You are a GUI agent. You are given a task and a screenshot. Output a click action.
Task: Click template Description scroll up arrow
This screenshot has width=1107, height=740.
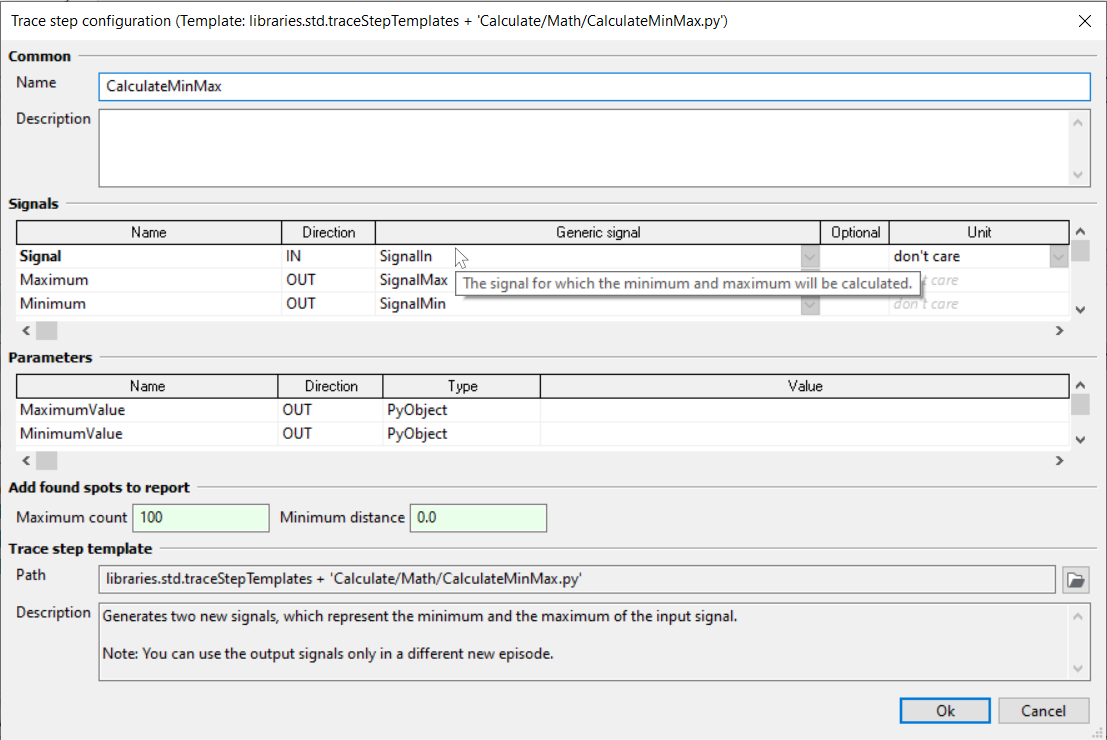(x=1077, y=616)
